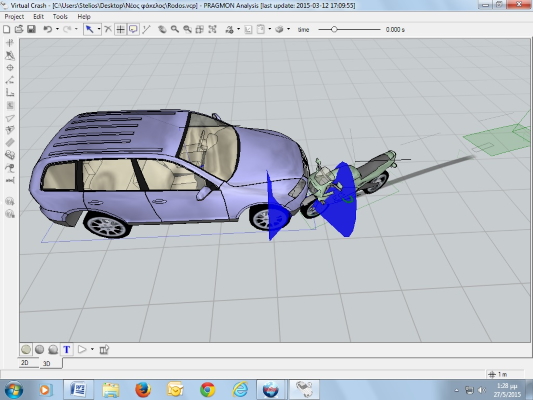Create a new project with the New icon

[6, 30]
